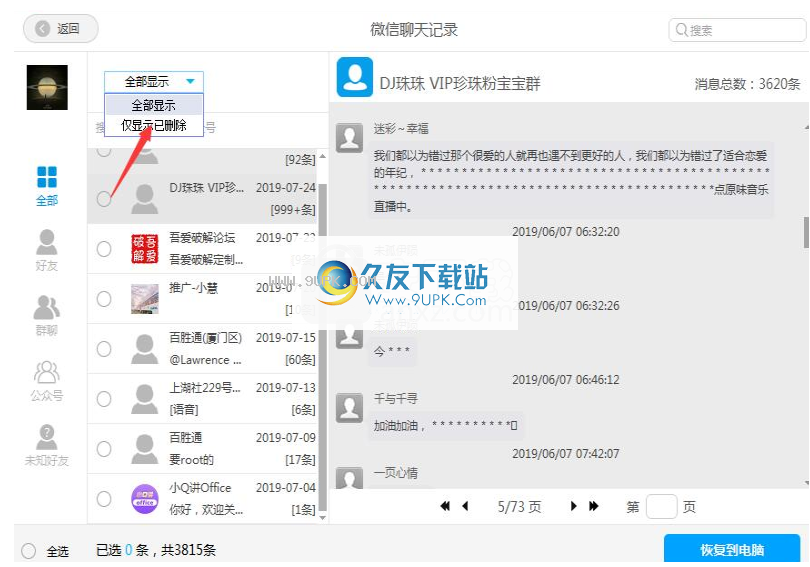Click the 2019/06/07 06:46:12 timestamp
Image resolution: width=810 pixels, height=567 pixels.
click(x=566, y=380)
